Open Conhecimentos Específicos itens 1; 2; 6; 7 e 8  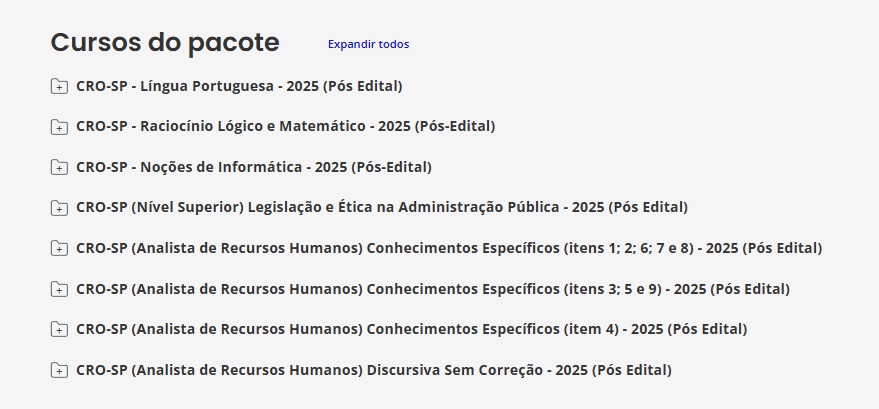449,248
